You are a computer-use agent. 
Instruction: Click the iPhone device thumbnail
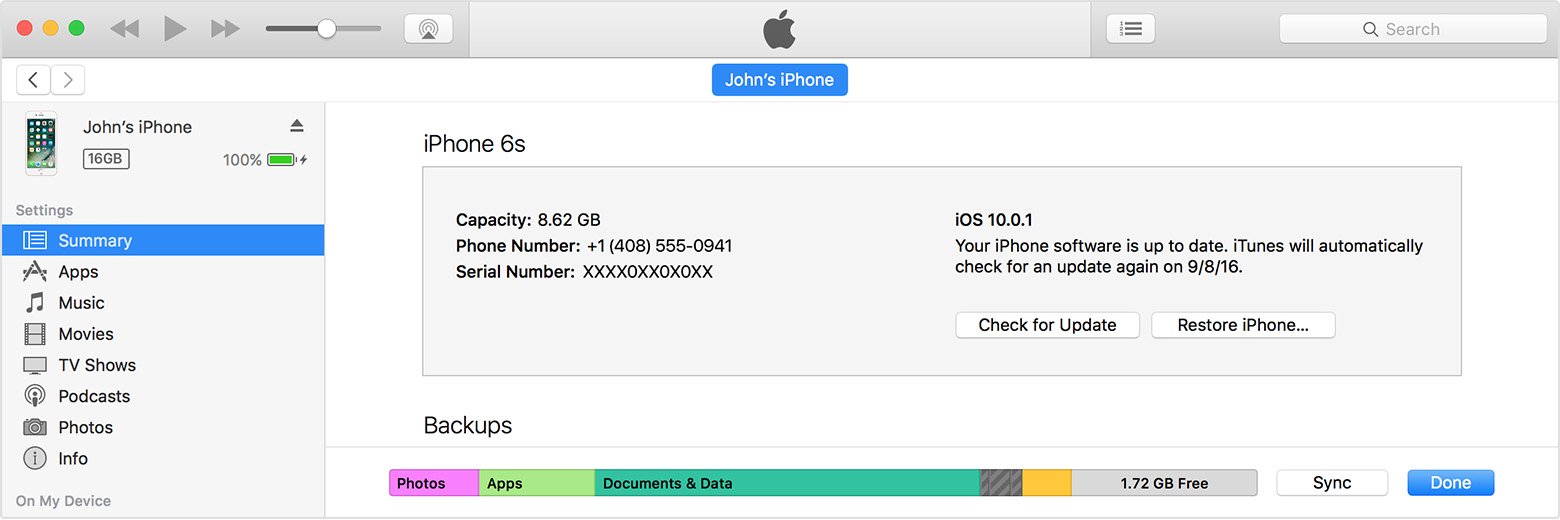(x=41, y=143)
